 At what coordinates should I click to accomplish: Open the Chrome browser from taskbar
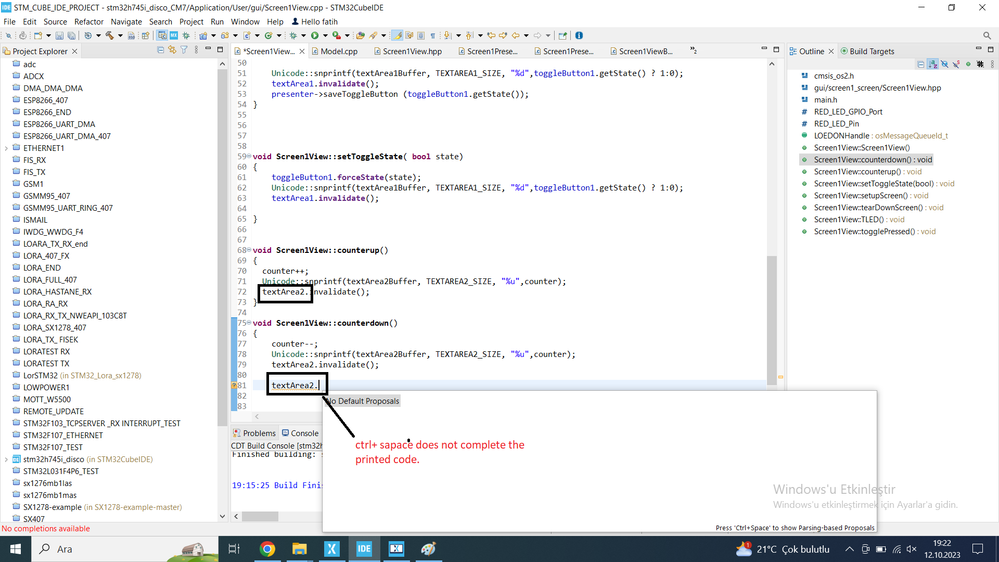click(x=267, y=549)
